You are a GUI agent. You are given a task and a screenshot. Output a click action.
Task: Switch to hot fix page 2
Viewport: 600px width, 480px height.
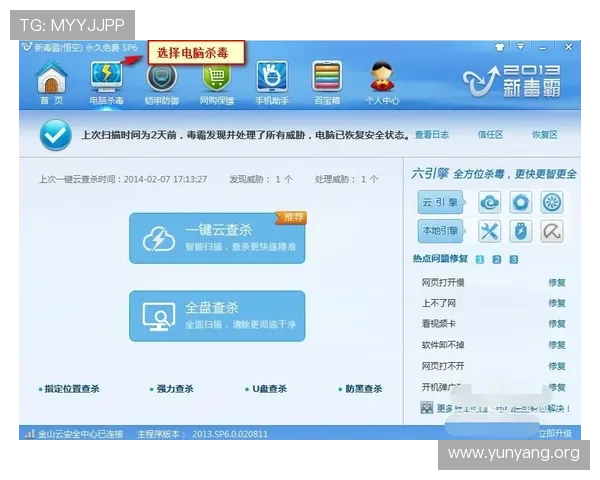point(497,260)
